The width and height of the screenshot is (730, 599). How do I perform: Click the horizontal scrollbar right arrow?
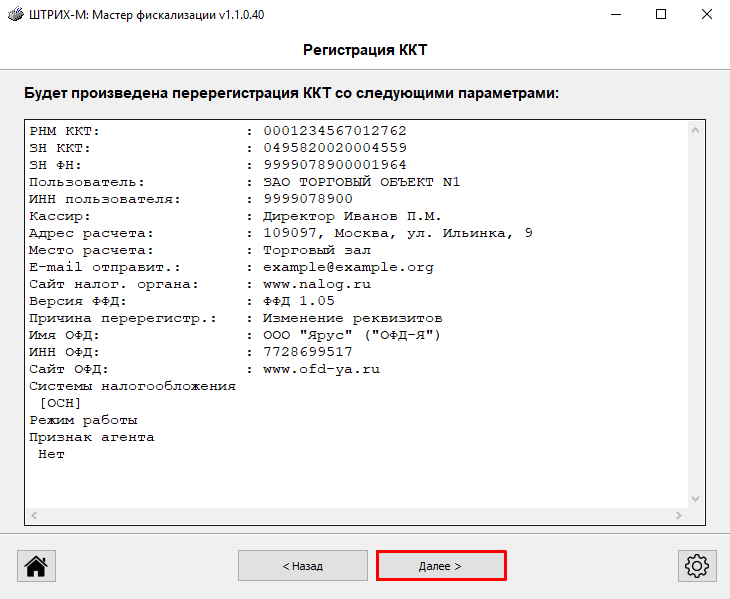(x=680, y=516)
